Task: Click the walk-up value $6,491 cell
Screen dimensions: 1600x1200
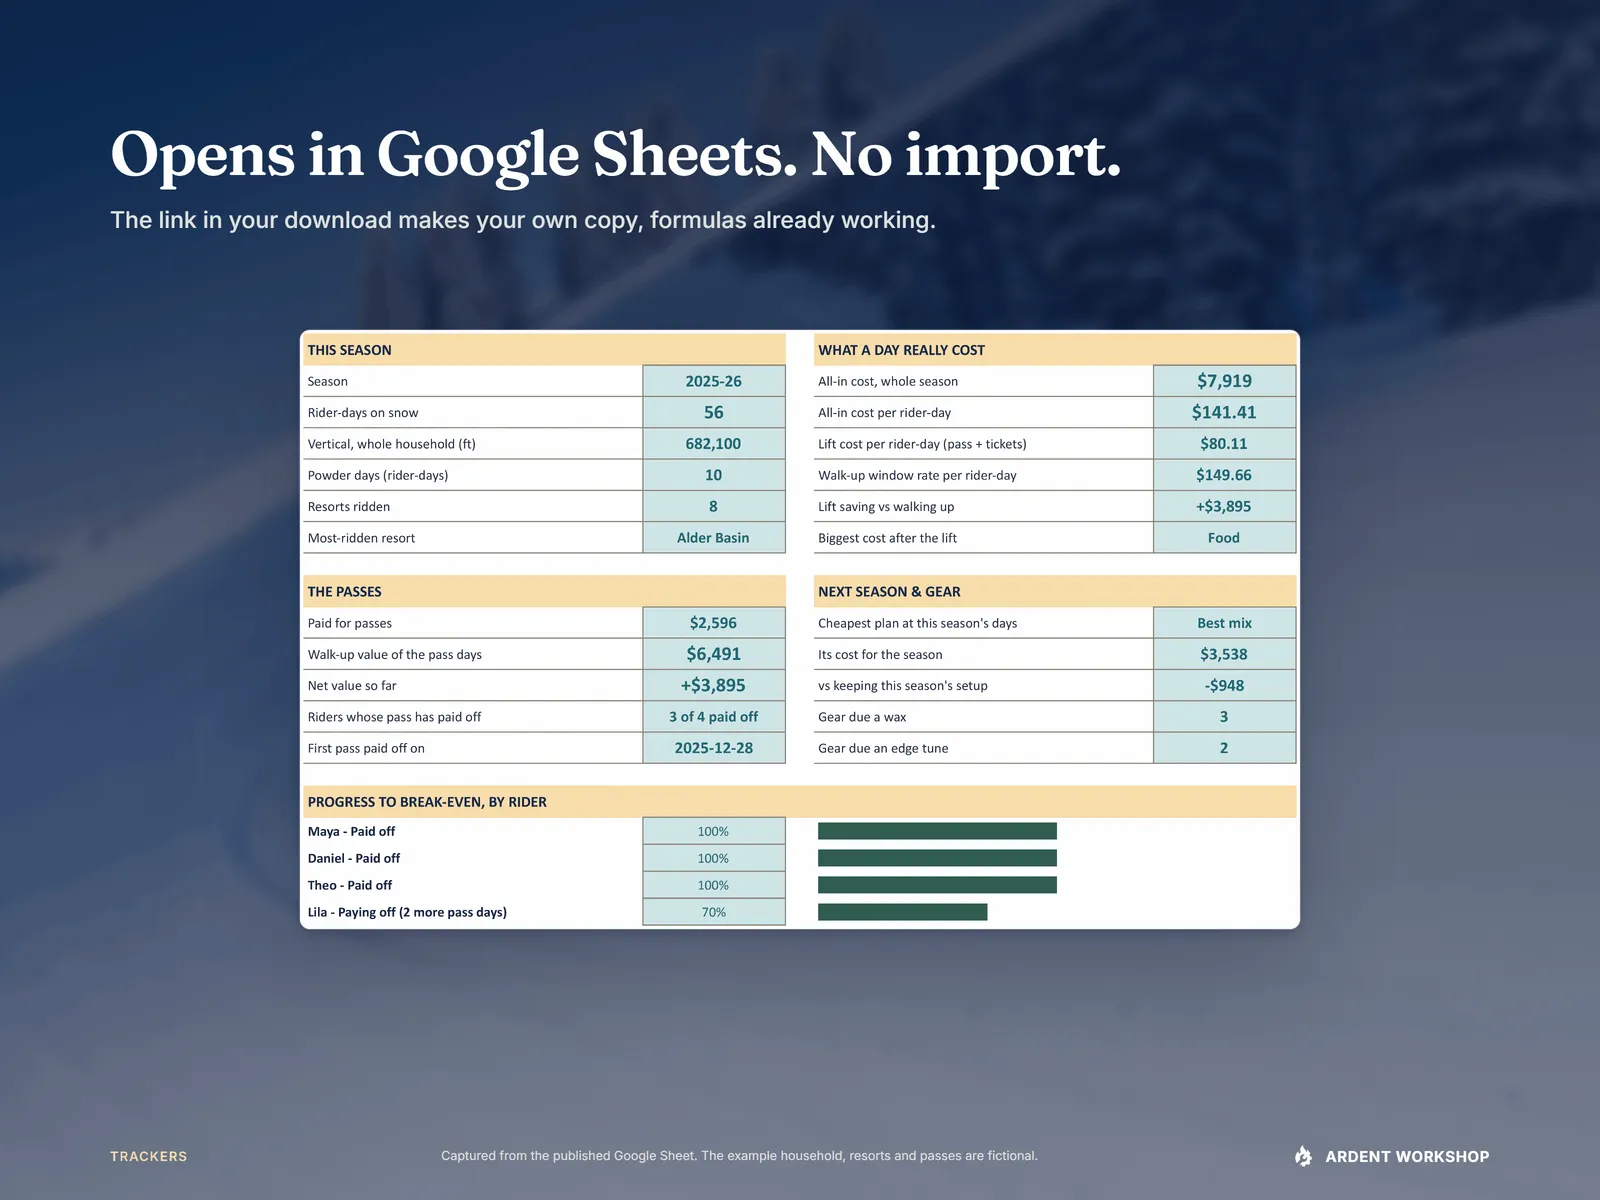Action: (x=714, y=654)
